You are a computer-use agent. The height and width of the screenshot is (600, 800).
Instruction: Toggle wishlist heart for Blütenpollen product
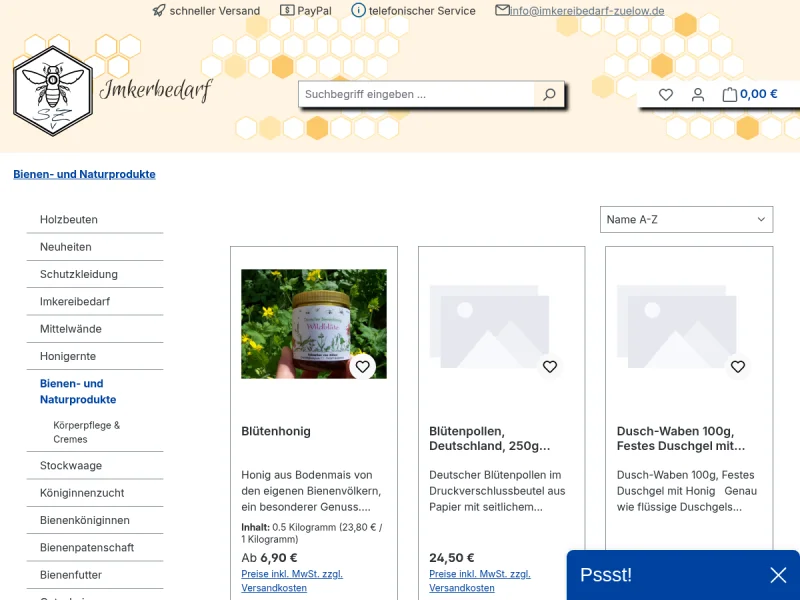pyautogui.click(x=550, y=367)
